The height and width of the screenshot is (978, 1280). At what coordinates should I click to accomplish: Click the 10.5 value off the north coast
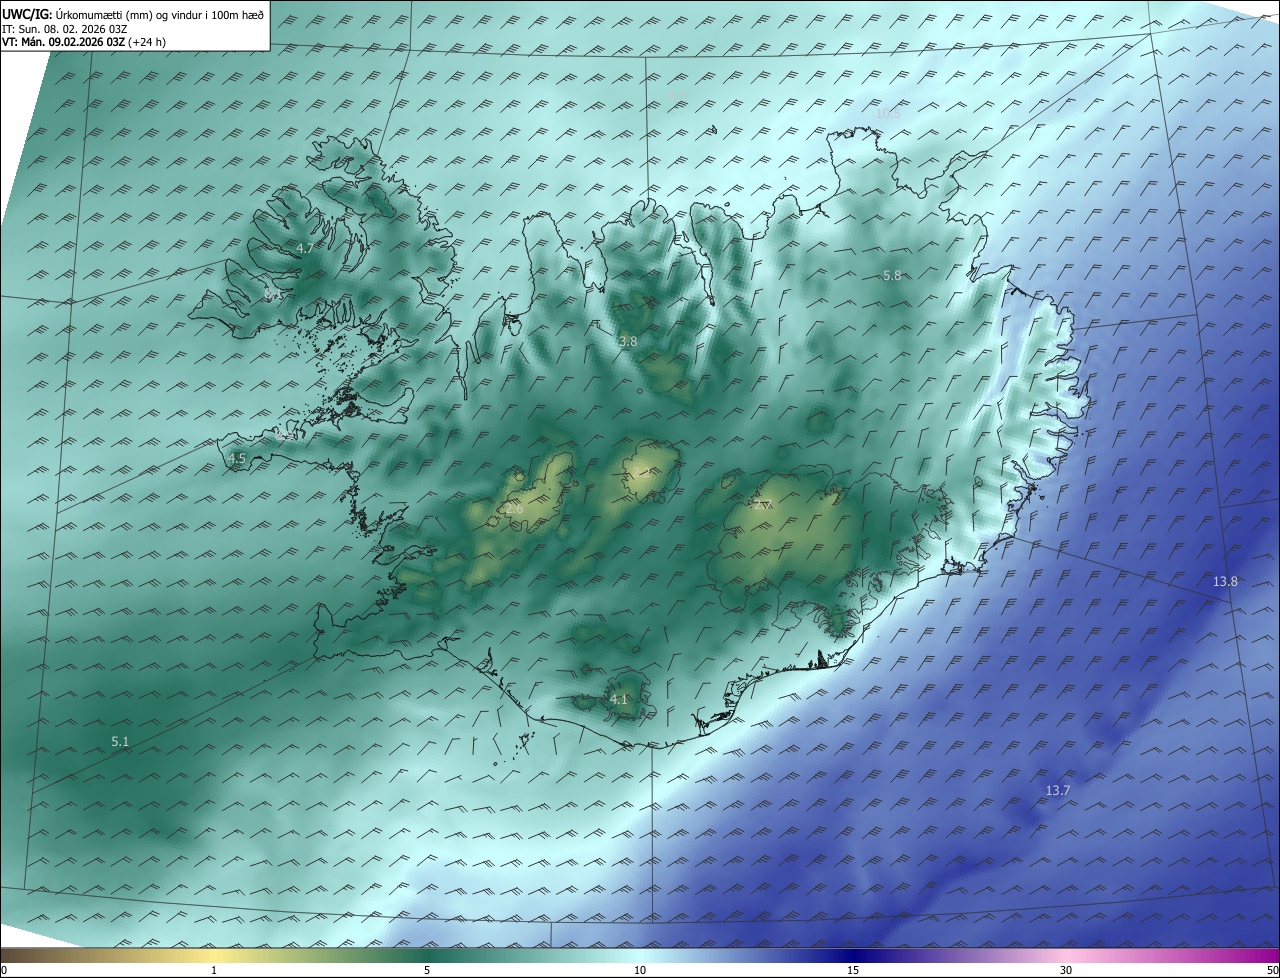tap(888, 114)
